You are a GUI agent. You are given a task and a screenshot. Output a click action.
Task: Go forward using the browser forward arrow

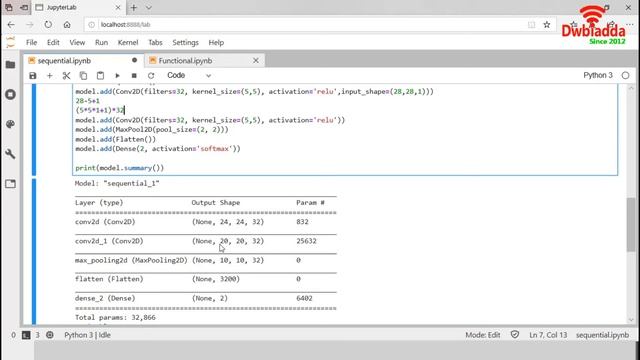coord(29,24)
